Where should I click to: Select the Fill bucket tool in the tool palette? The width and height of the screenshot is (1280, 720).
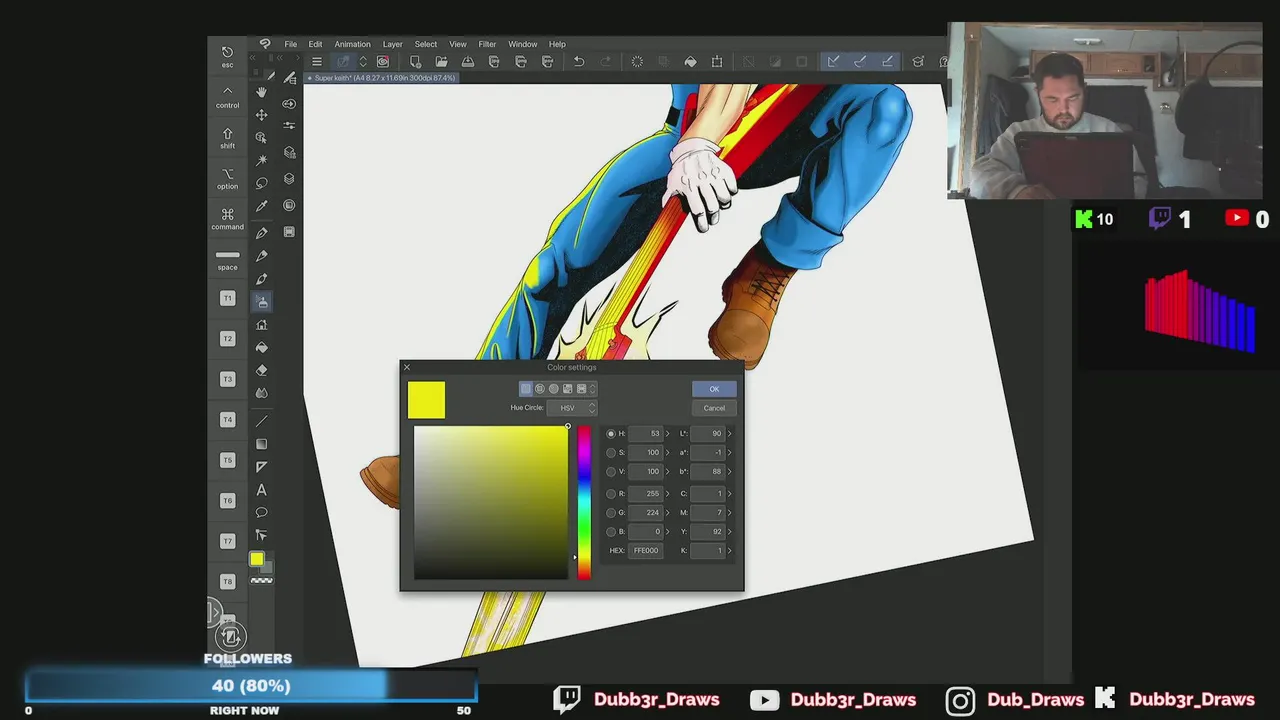pyautogui.click(x=262, y=347)
